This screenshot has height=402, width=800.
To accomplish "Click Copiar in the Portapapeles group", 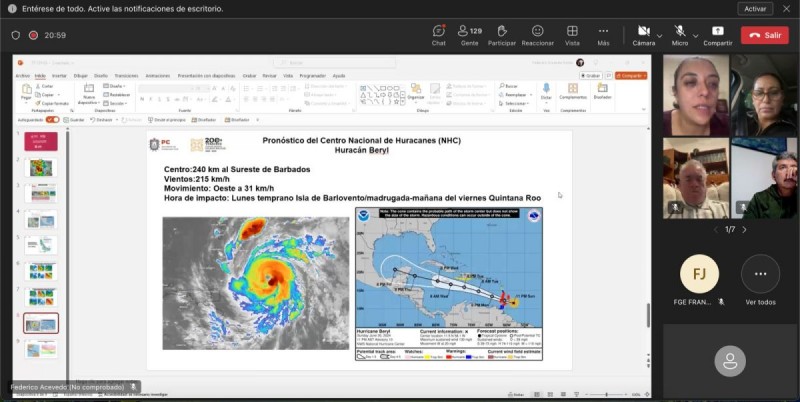I will pos(45,95).
